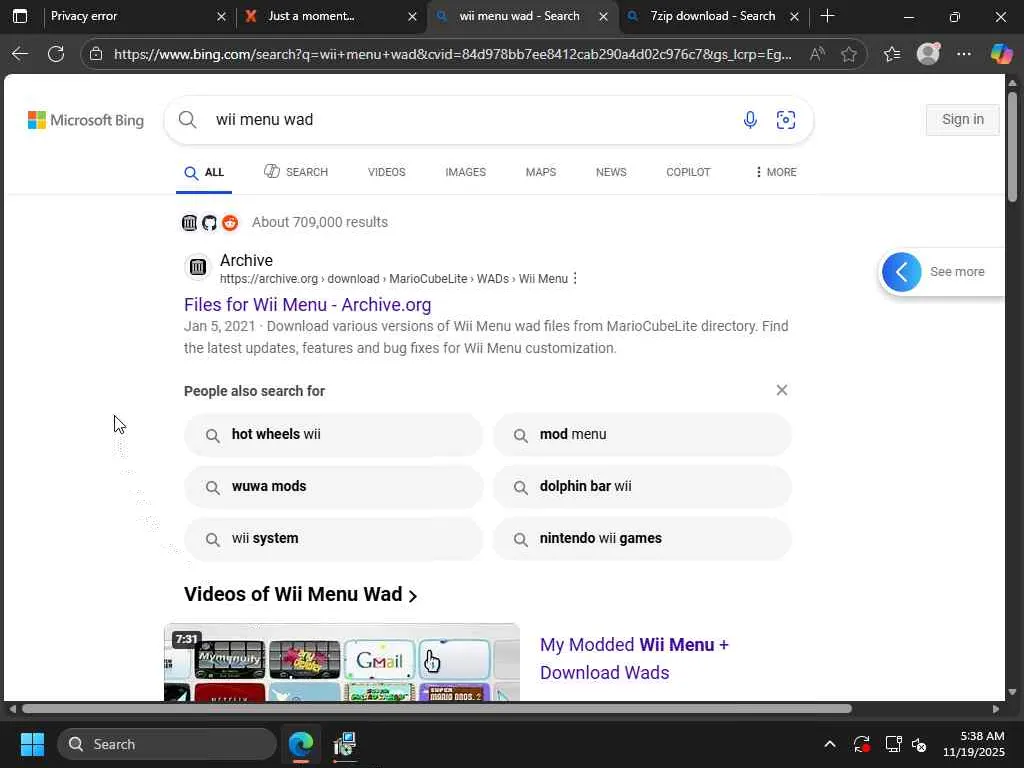The height and width of the screenshot is (768, 1024).
Task: Switch to the Just a moment tab
Action: (319, 16)
